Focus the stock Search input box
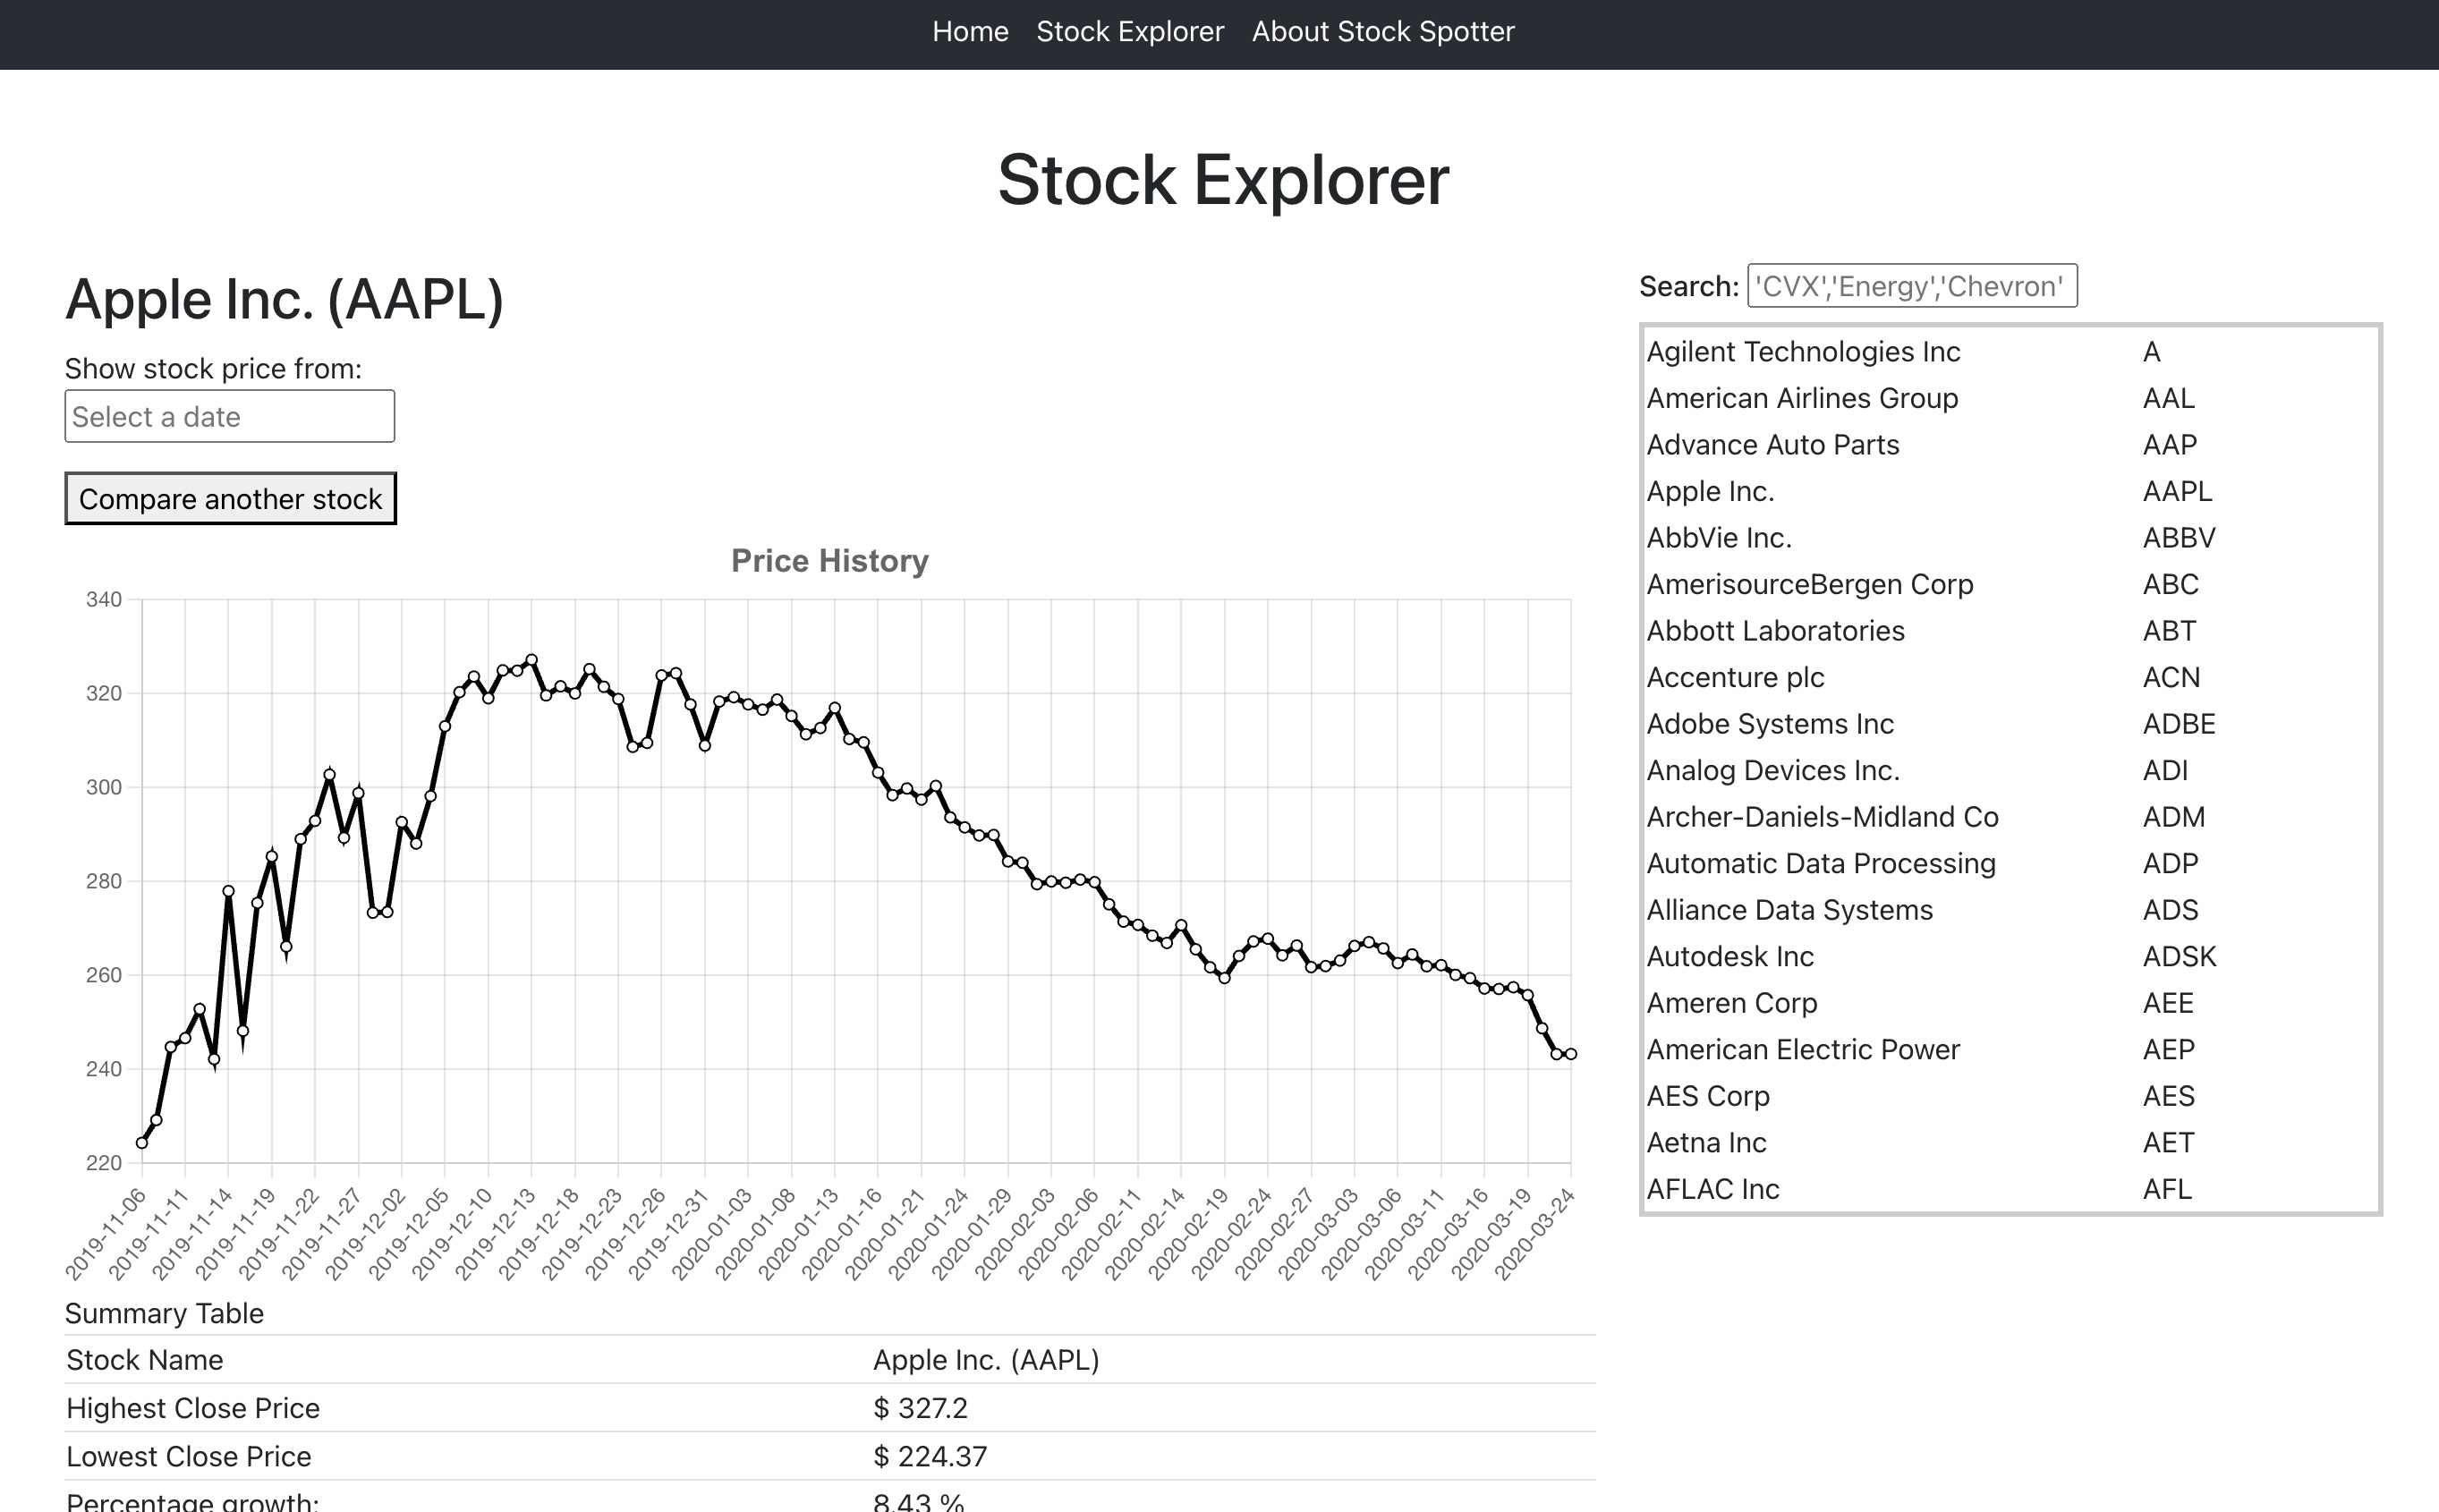 point(1910,286)
